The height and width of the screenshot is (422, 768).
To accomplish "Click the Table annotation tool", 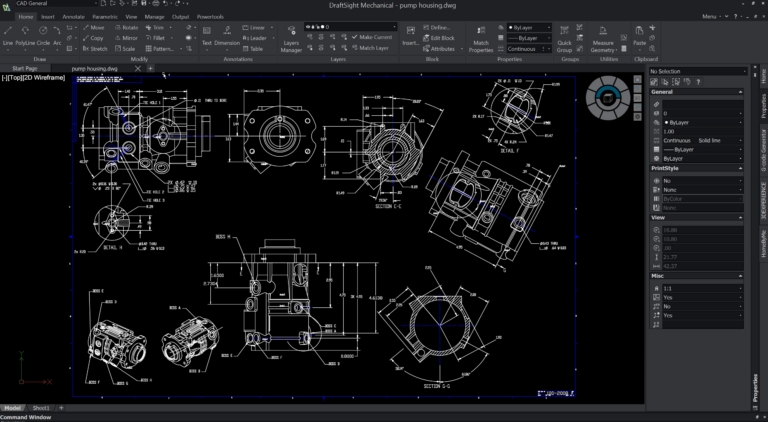I will (253, 49).
